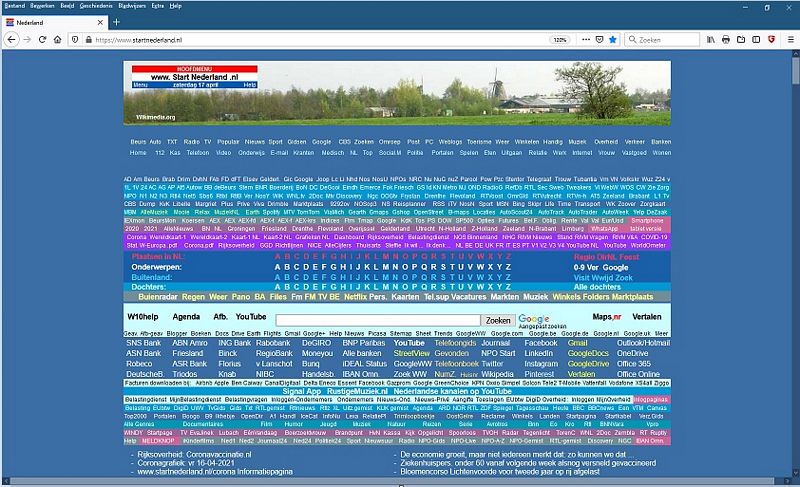Open the hamburger application menu
Screen dimensions: 800x487
click(x=790, y=39)
